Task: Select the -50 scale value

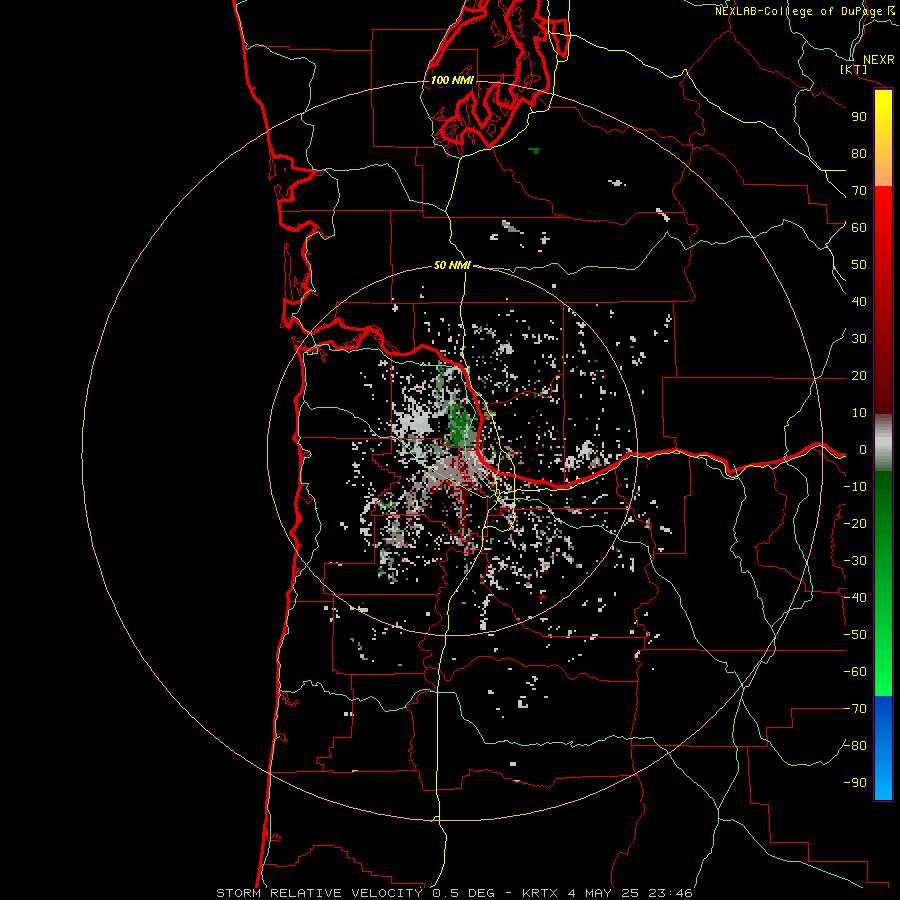Action: (855, 635)
